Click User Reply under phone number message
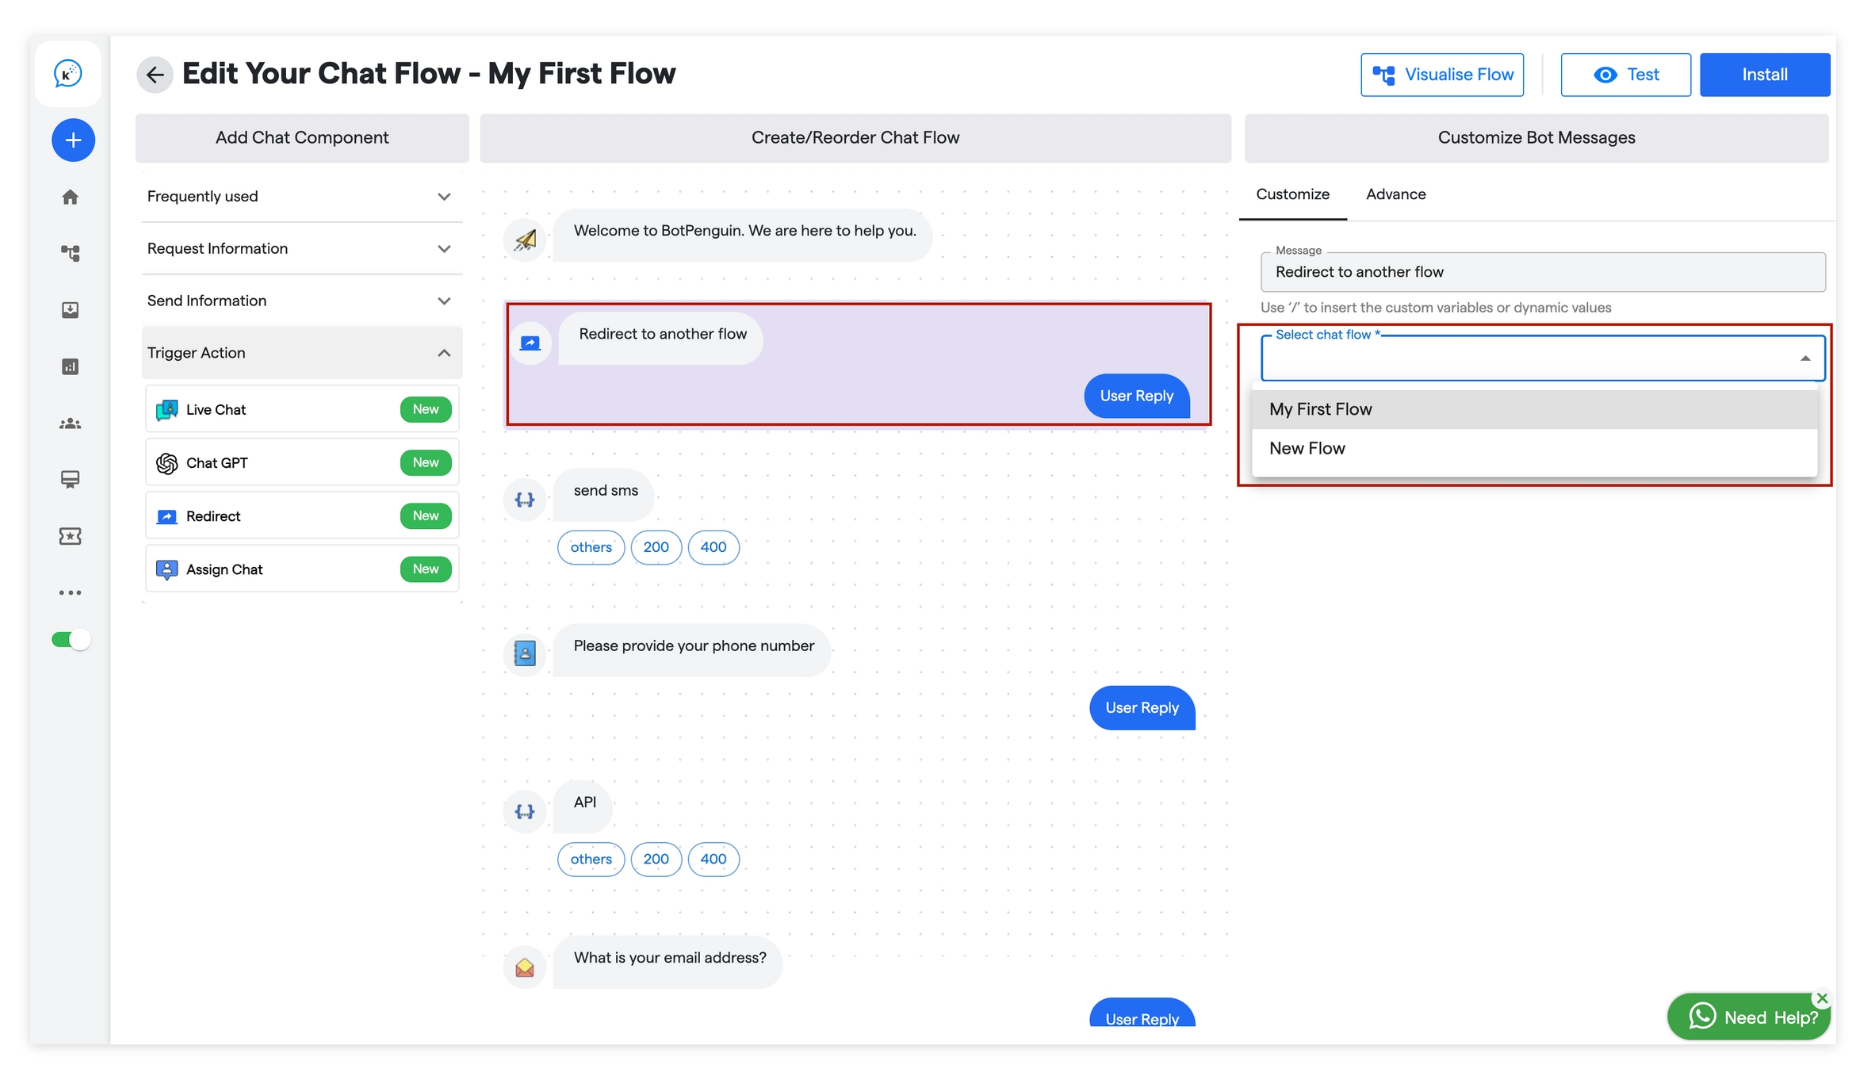 (x=1142, y=708)
